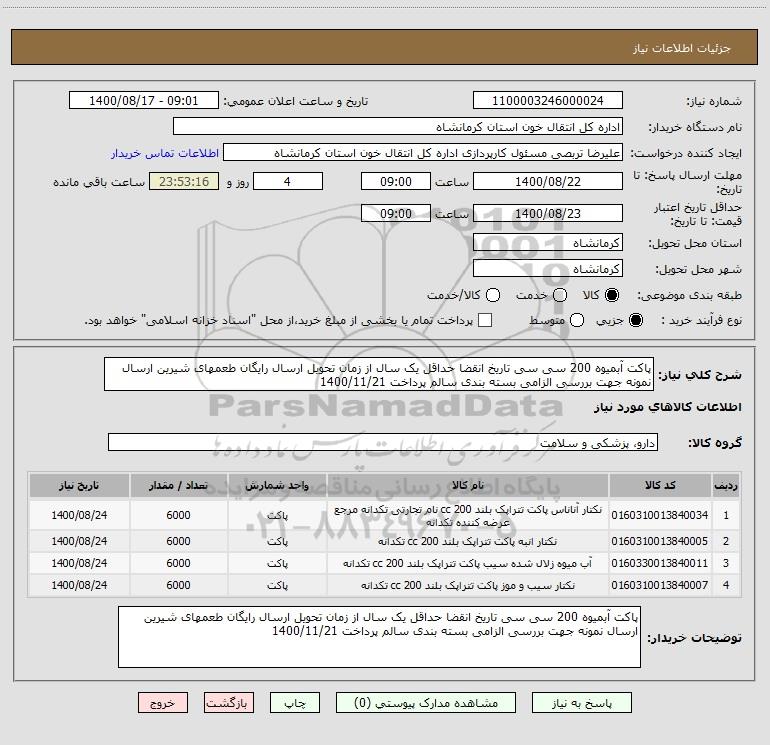770x745 pixels.
Task: Click the remaining days field showing 4
Action: pos(288,181)
